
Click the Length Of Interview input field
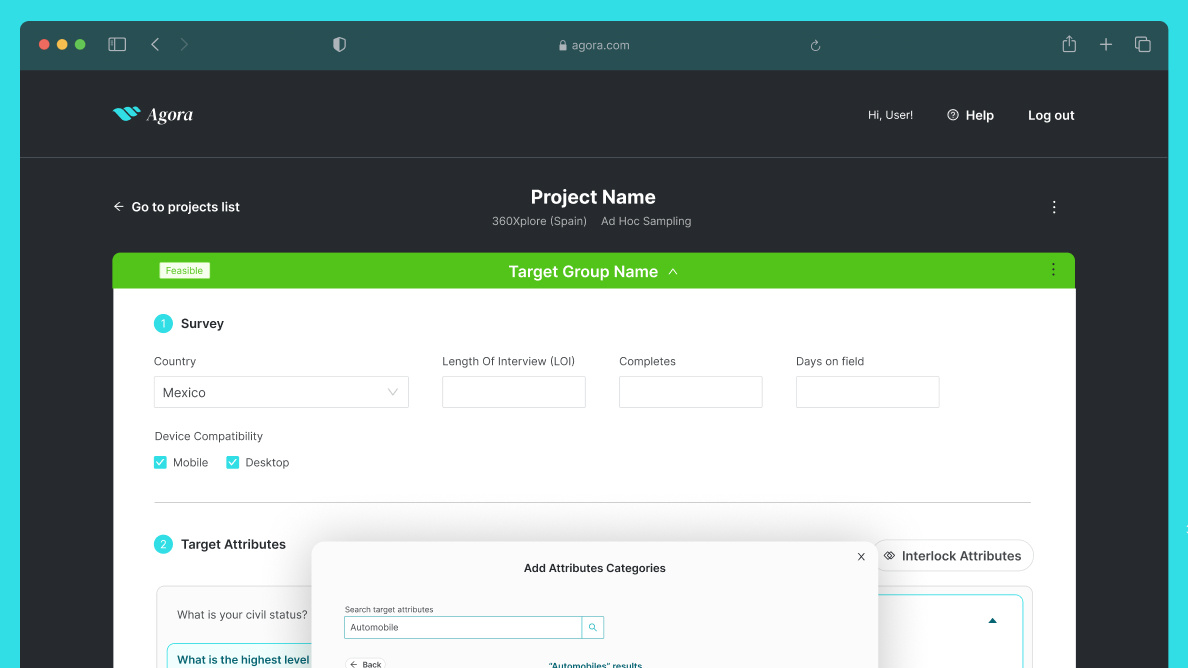pos(514,392)
